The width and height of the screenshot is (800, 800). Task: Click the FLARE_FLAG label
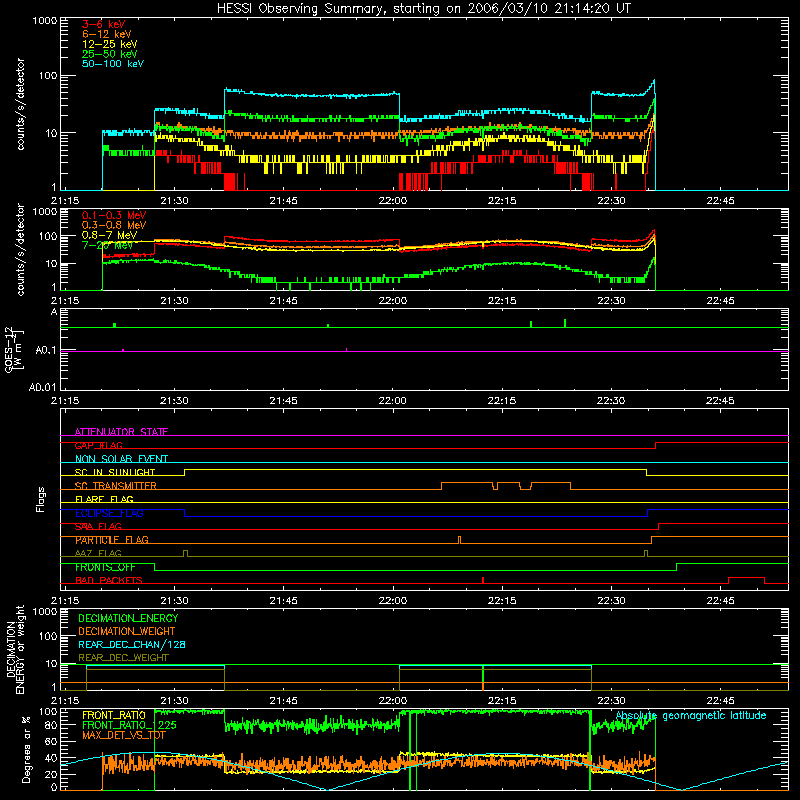tap(104, 499)
